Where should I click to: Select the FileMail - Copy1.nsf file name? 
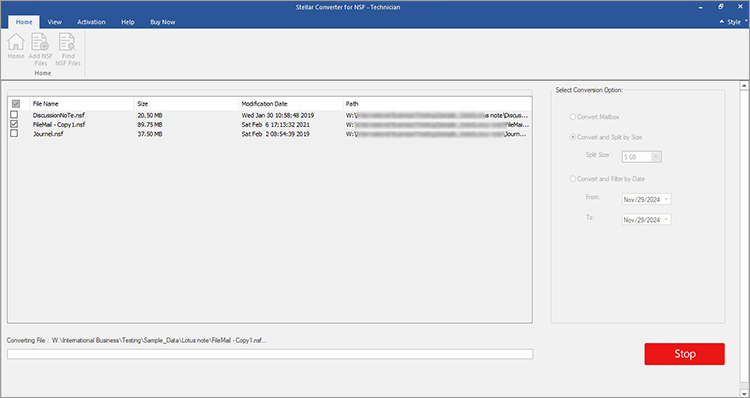coord(59,125)
